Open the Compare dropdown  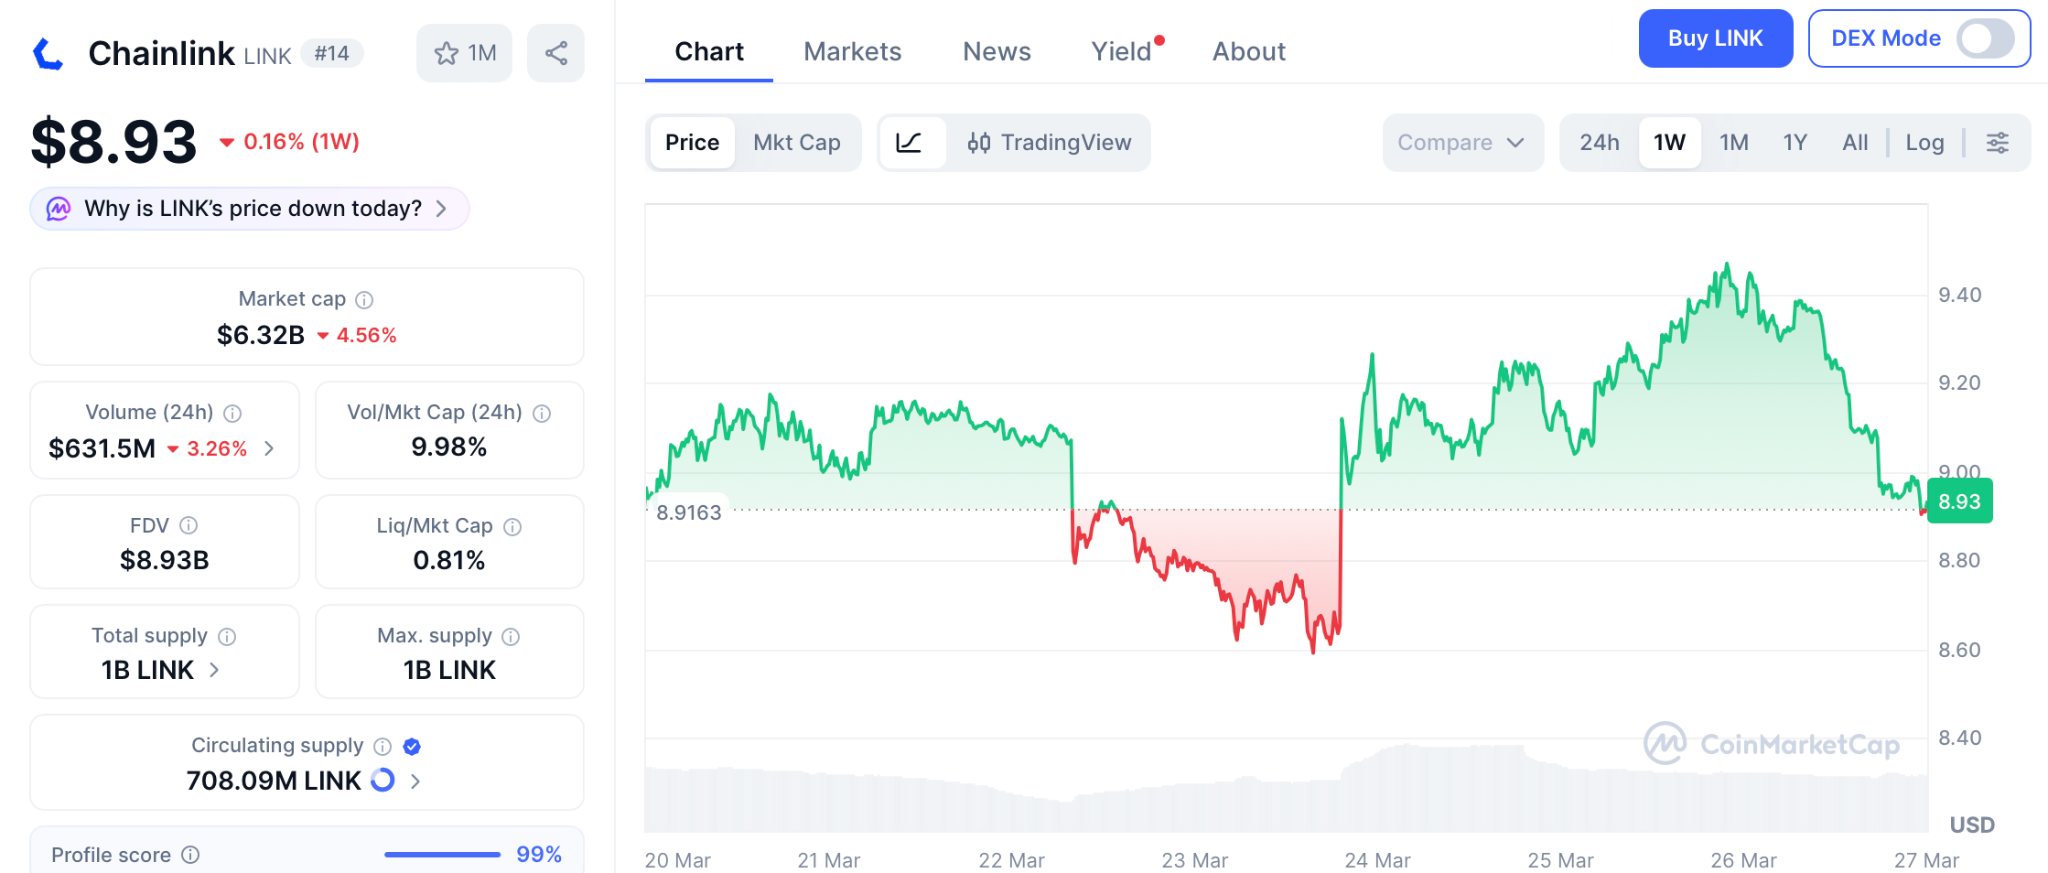tap(1462, 143)
